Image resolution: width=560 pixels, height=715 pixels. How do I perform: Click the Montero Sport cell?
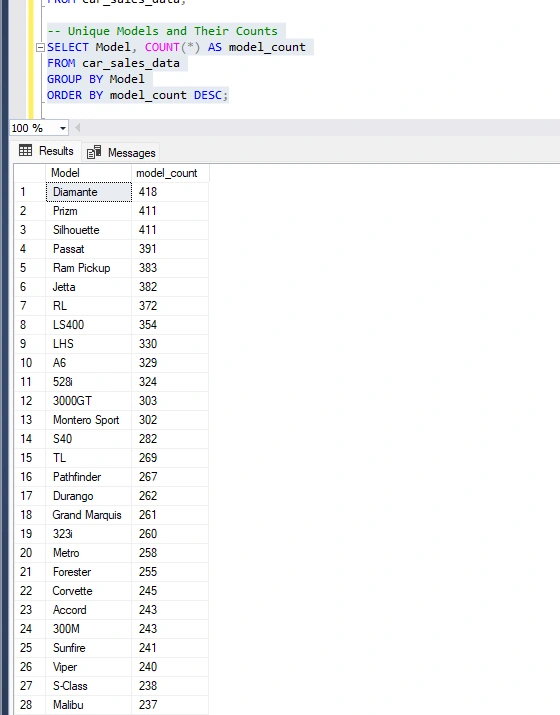[88, 420]
